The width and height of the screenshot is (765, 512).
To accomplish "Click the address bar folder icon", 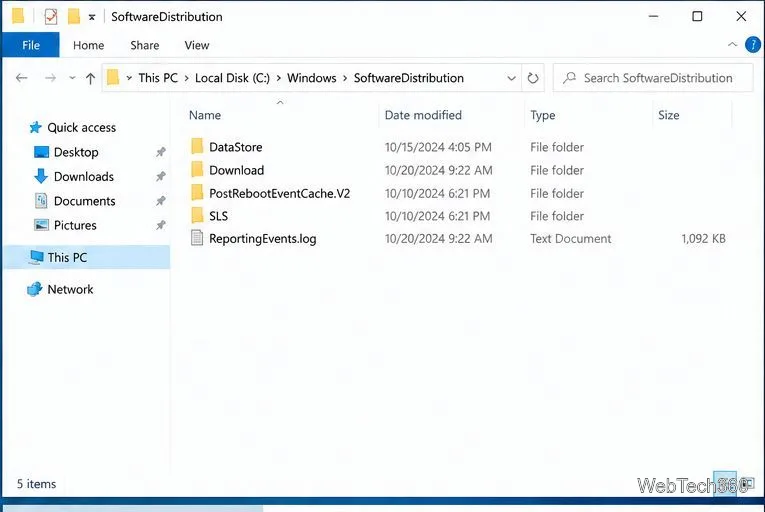I will 113,77.
